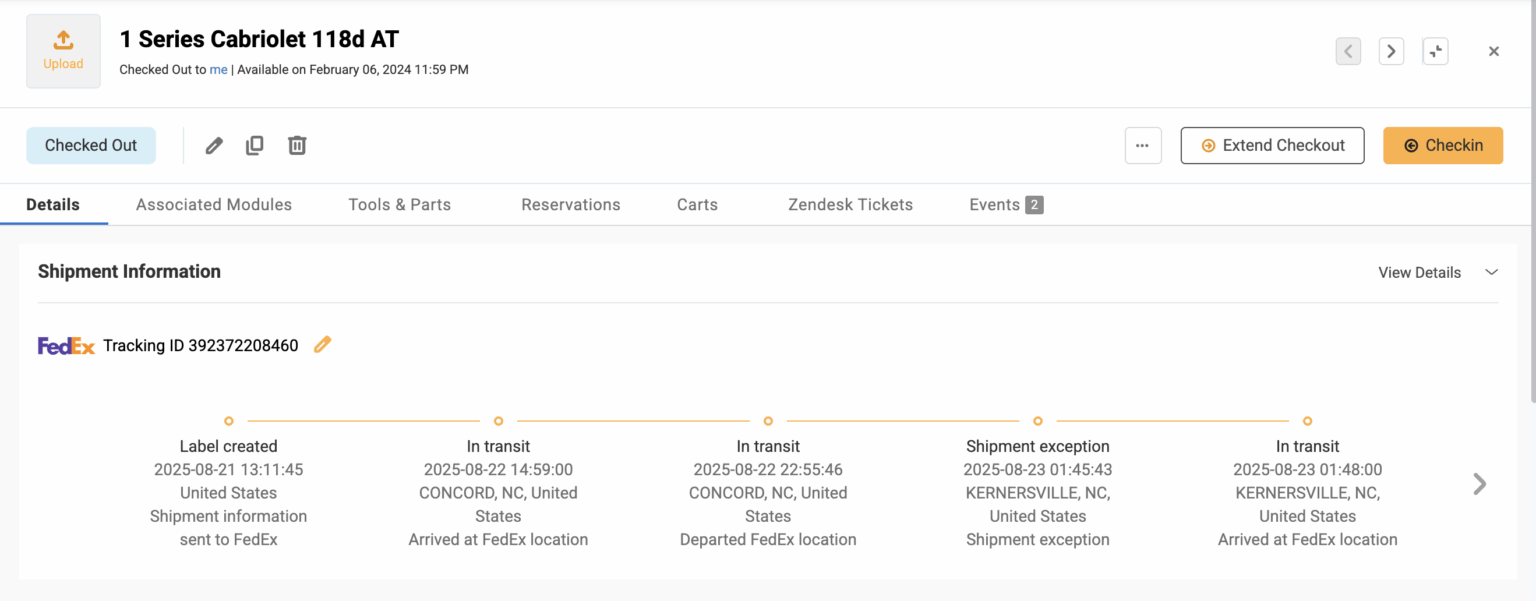Click the Shipment exception timeline dot

pos(1037,421)
